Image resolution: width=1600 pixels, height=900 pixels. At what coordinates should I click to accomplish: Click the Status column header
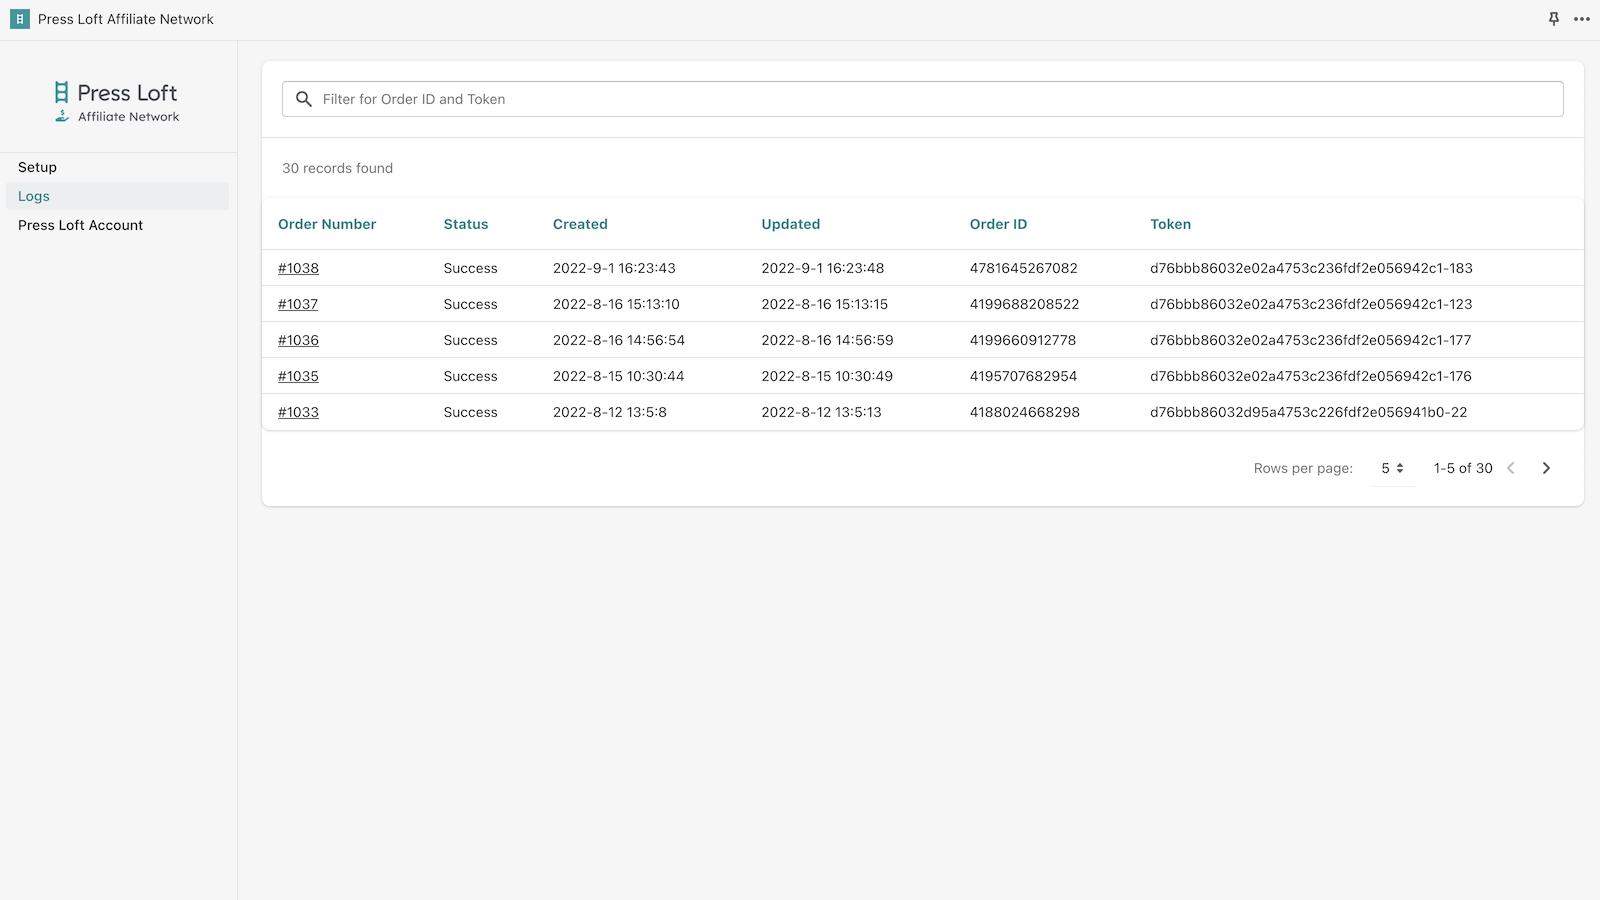pos(466,224)
